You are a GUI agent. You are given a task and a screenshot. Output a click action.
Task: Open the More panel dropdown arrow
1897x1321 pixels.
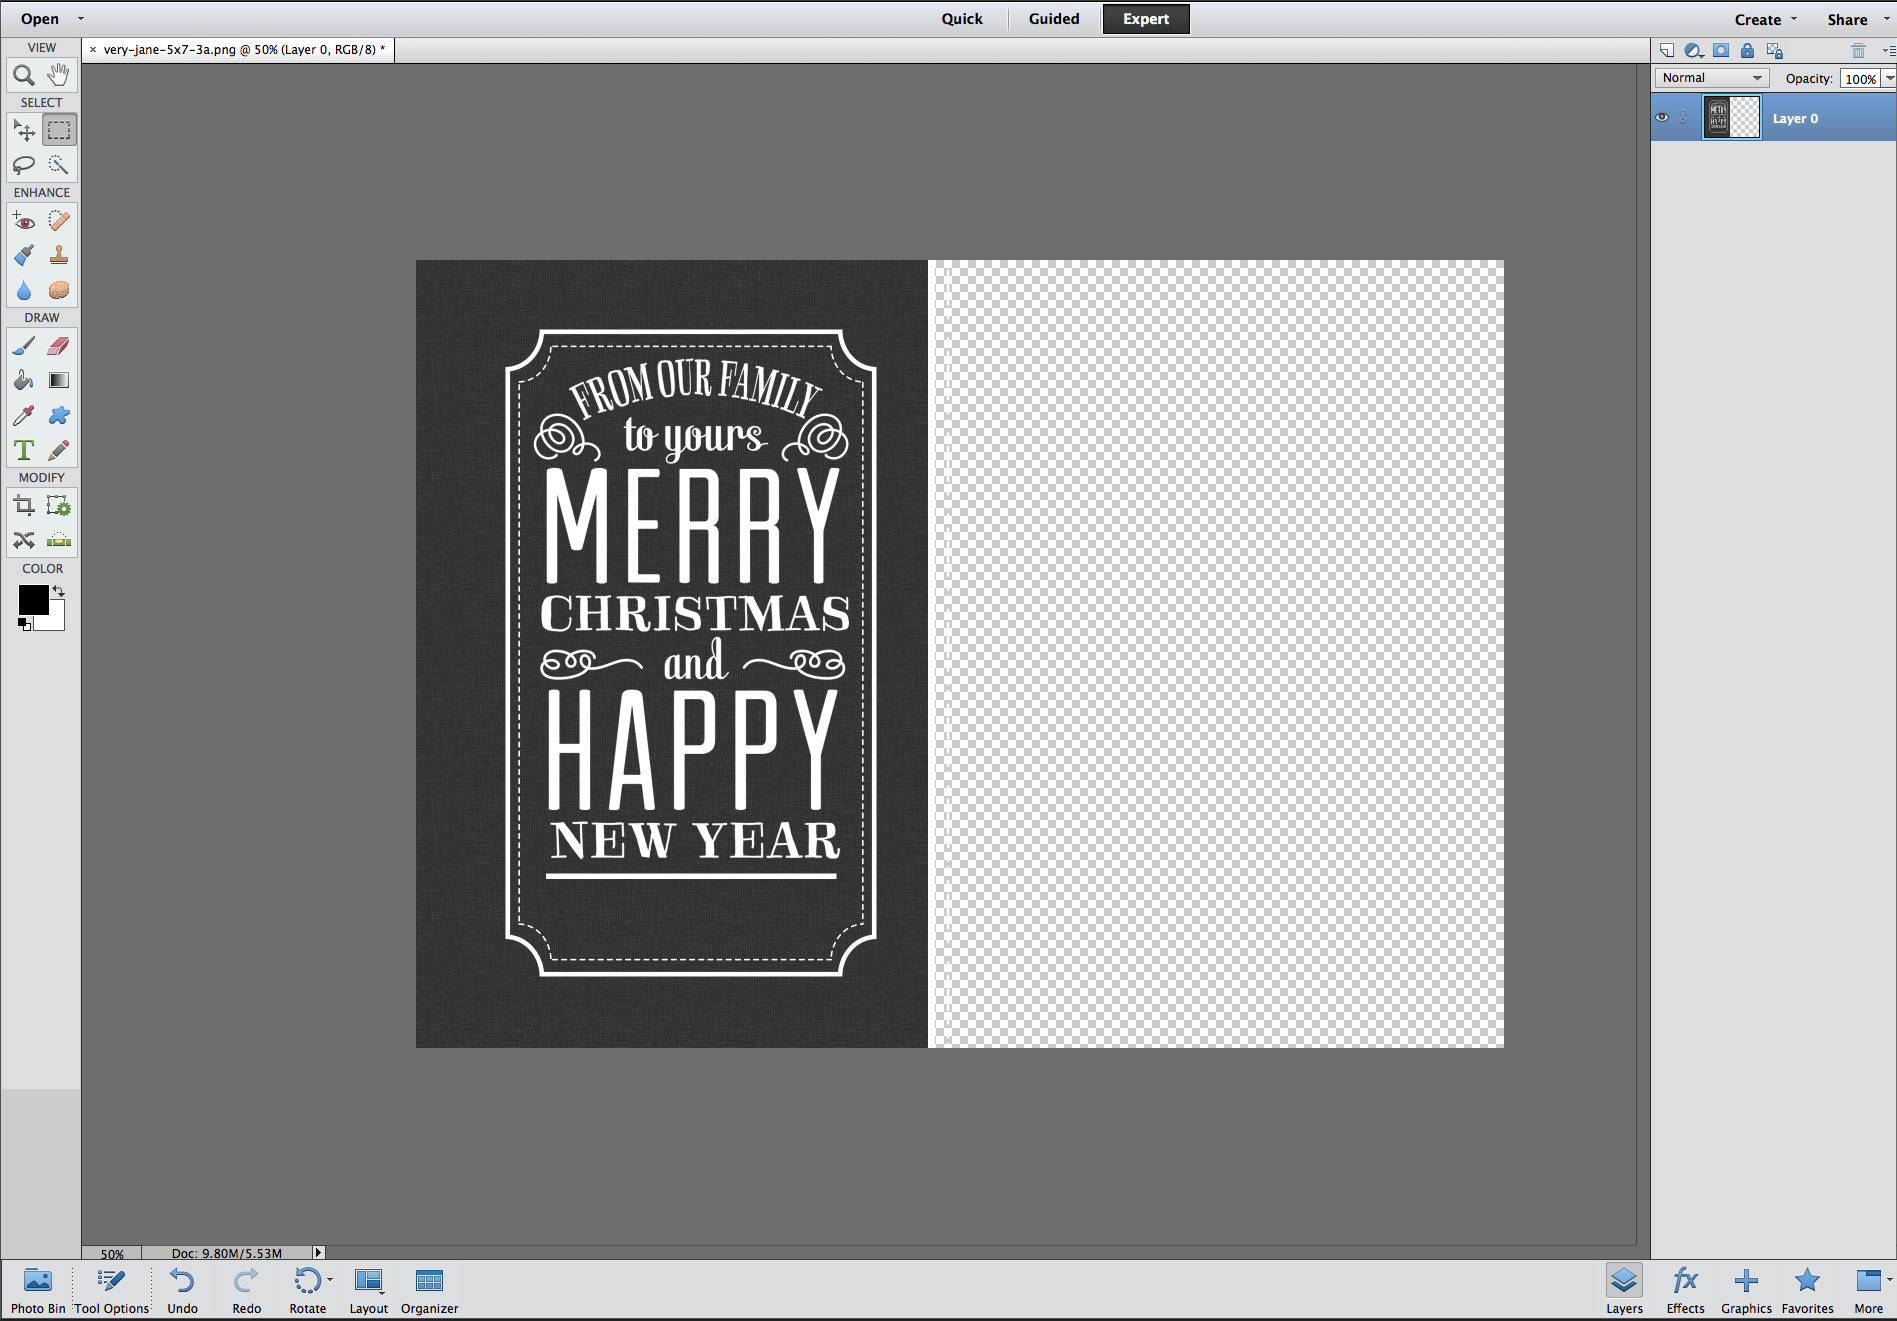tap(1889, 1279)
